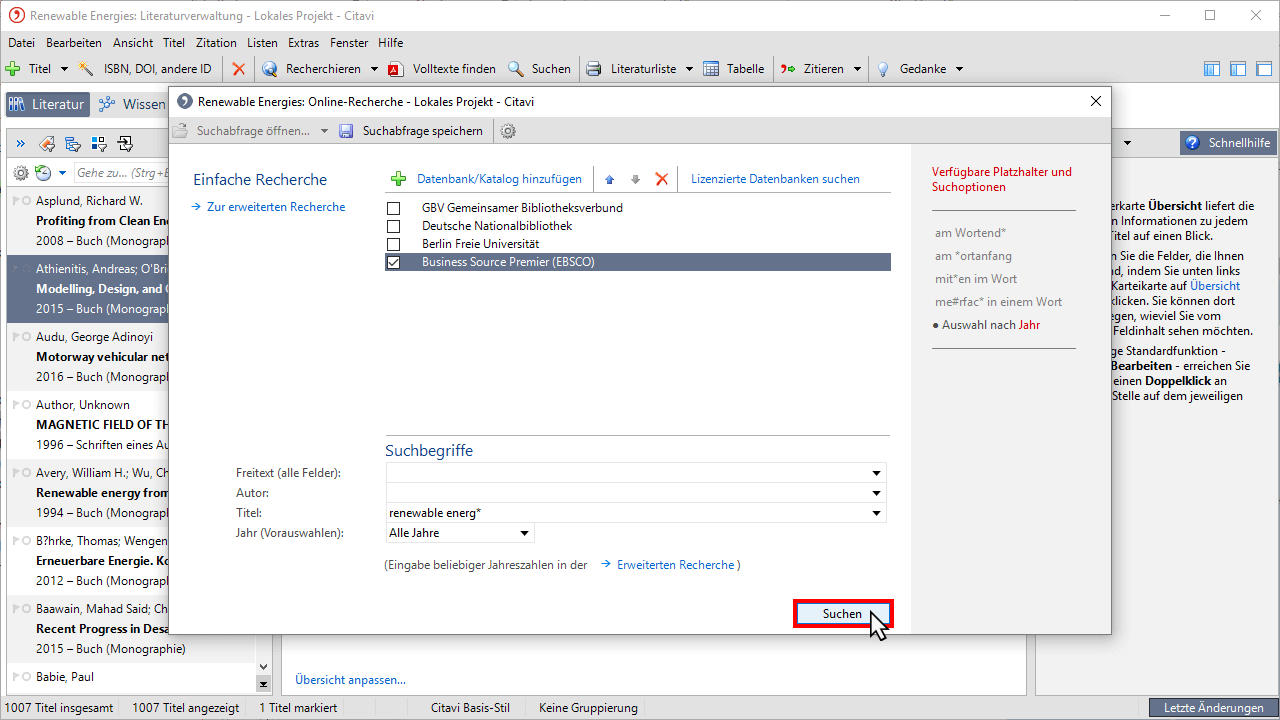Image resolution: width=1280 pixels, height=720 pixels.
Task: Open the Autor field dropdown arrow
Action: click(x=877, y=493)
